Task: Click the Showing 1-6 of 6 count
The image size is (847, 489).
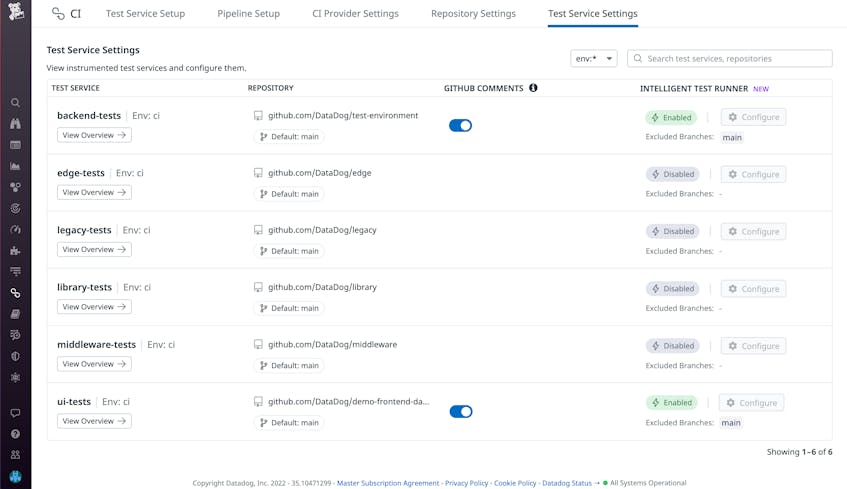Action: [799, 452]
